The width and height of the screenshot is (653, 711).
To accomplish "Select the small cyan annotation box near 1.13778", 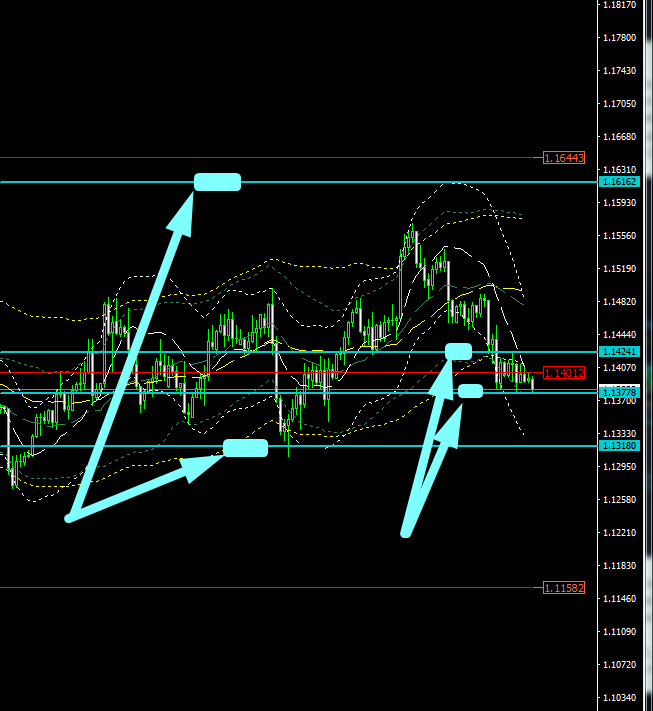I will (470, 390).
